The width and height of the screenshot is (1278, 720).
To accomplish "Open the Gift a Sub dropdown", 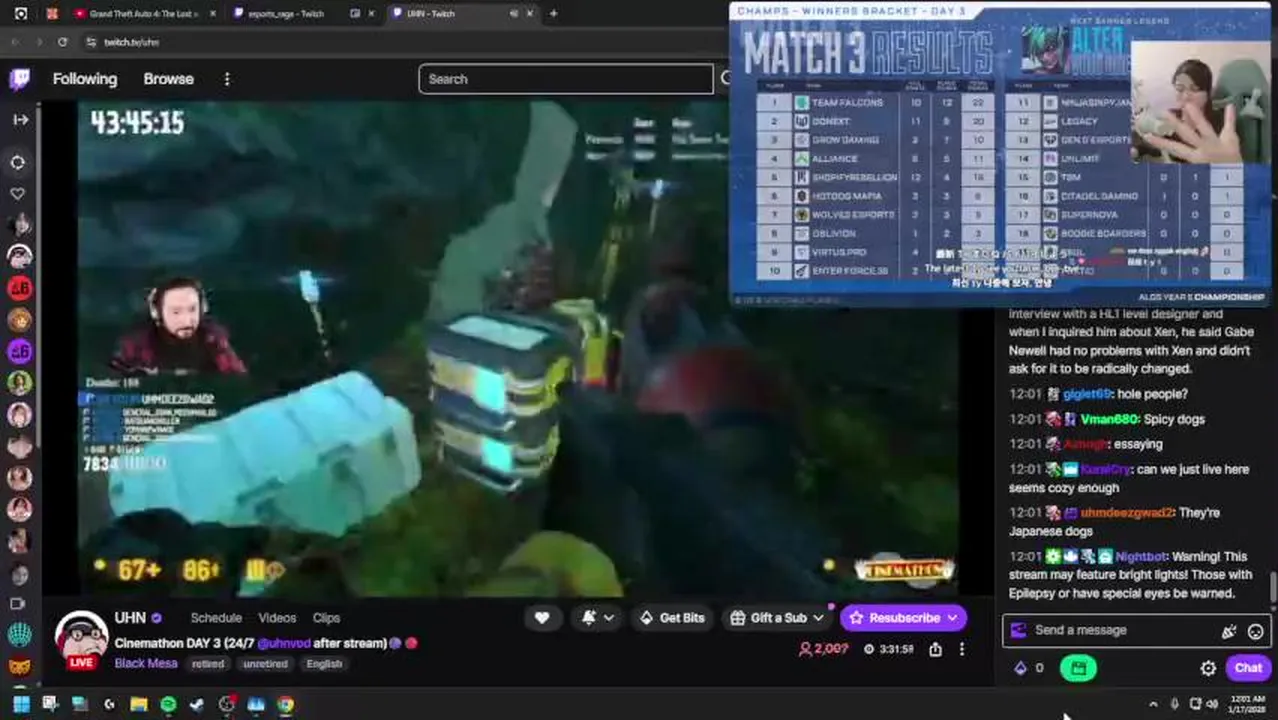I will coord(776,618).
